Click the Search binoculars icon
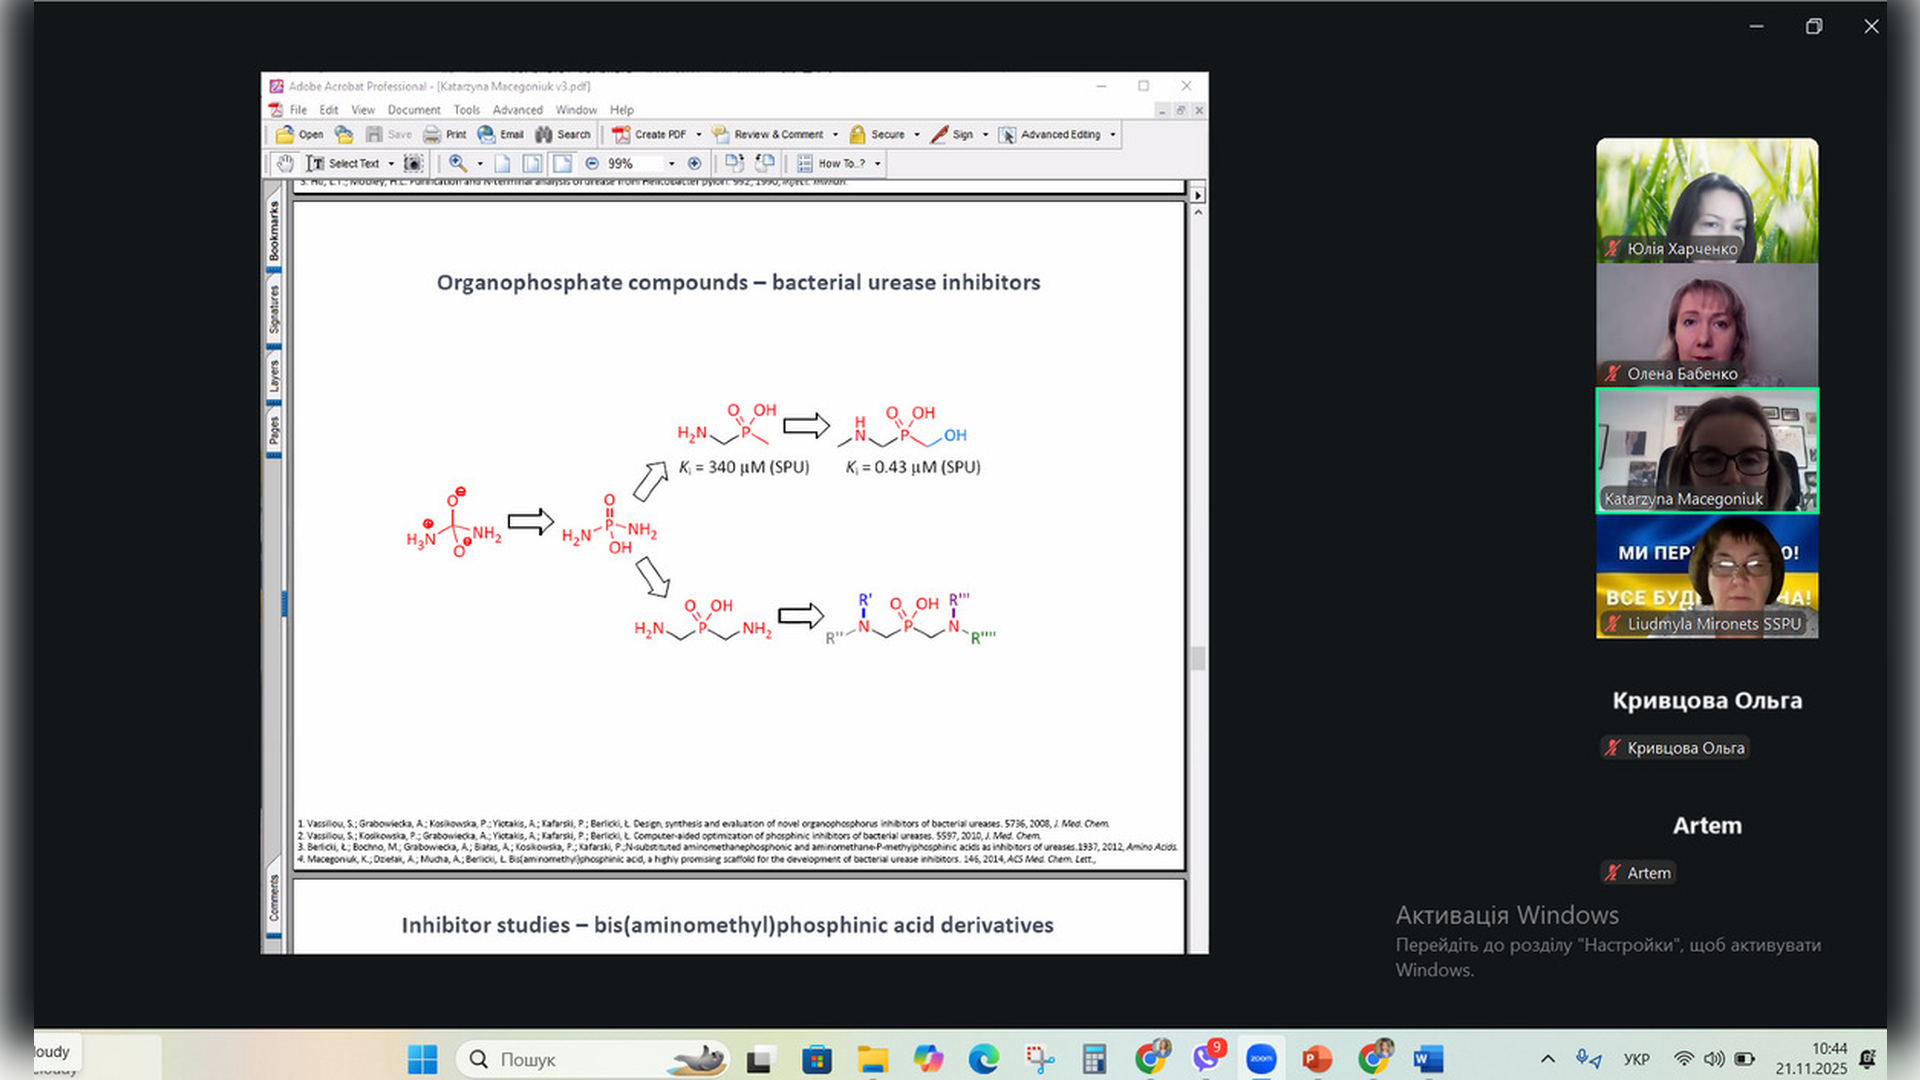The height and width of the screenshot is (1080, 1920). 544,134
